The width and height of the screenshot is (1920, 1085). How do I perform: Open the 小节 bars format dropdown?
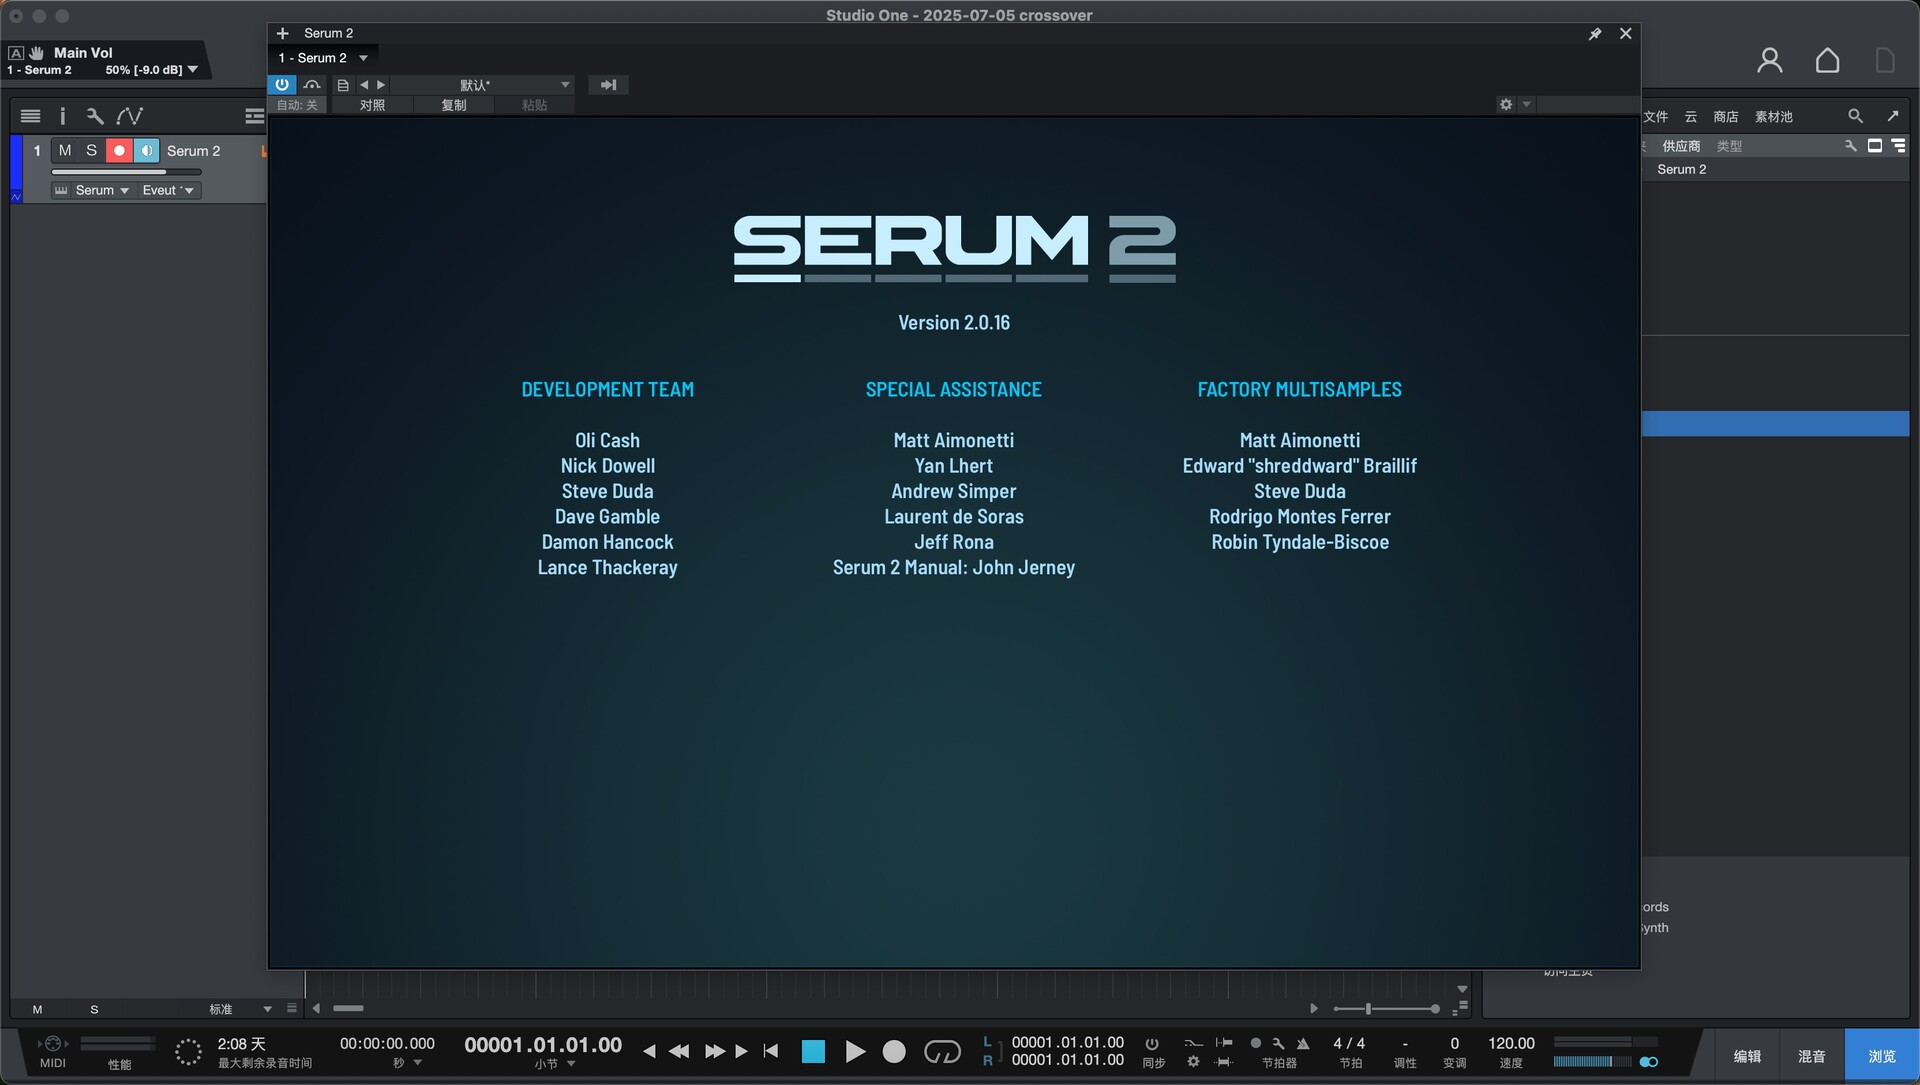click(555, 1064)
